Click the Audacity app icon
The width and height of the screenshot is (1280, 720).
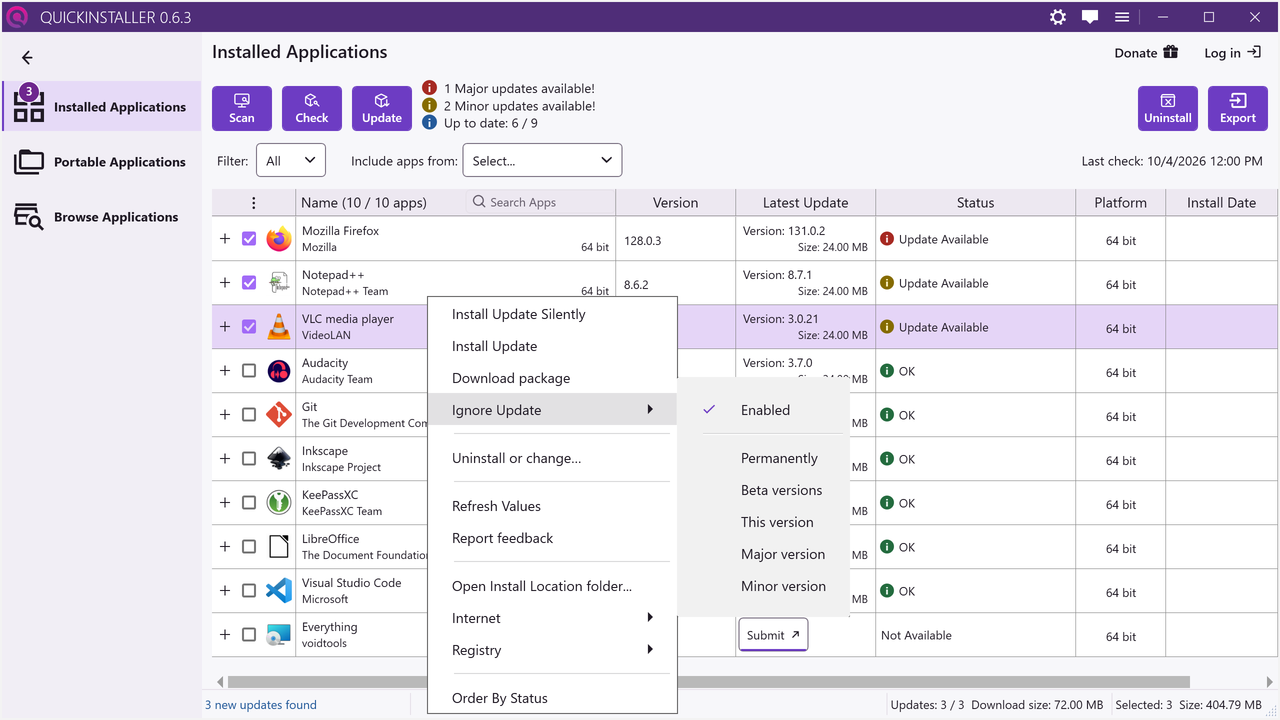pyautogui.click(x=279, y=371)
